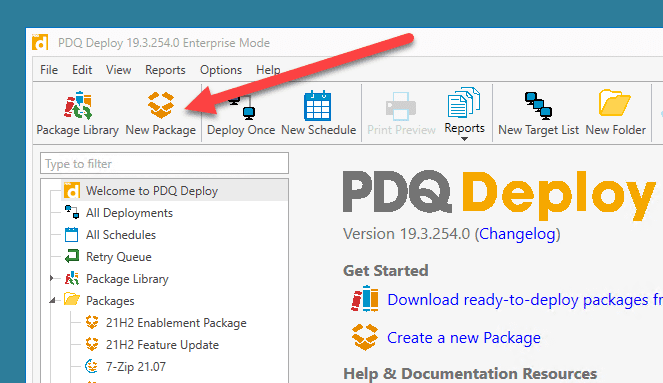The image size is (663, 383).
Task: Open the Edit menu
Action: click(x=82, y=70)
